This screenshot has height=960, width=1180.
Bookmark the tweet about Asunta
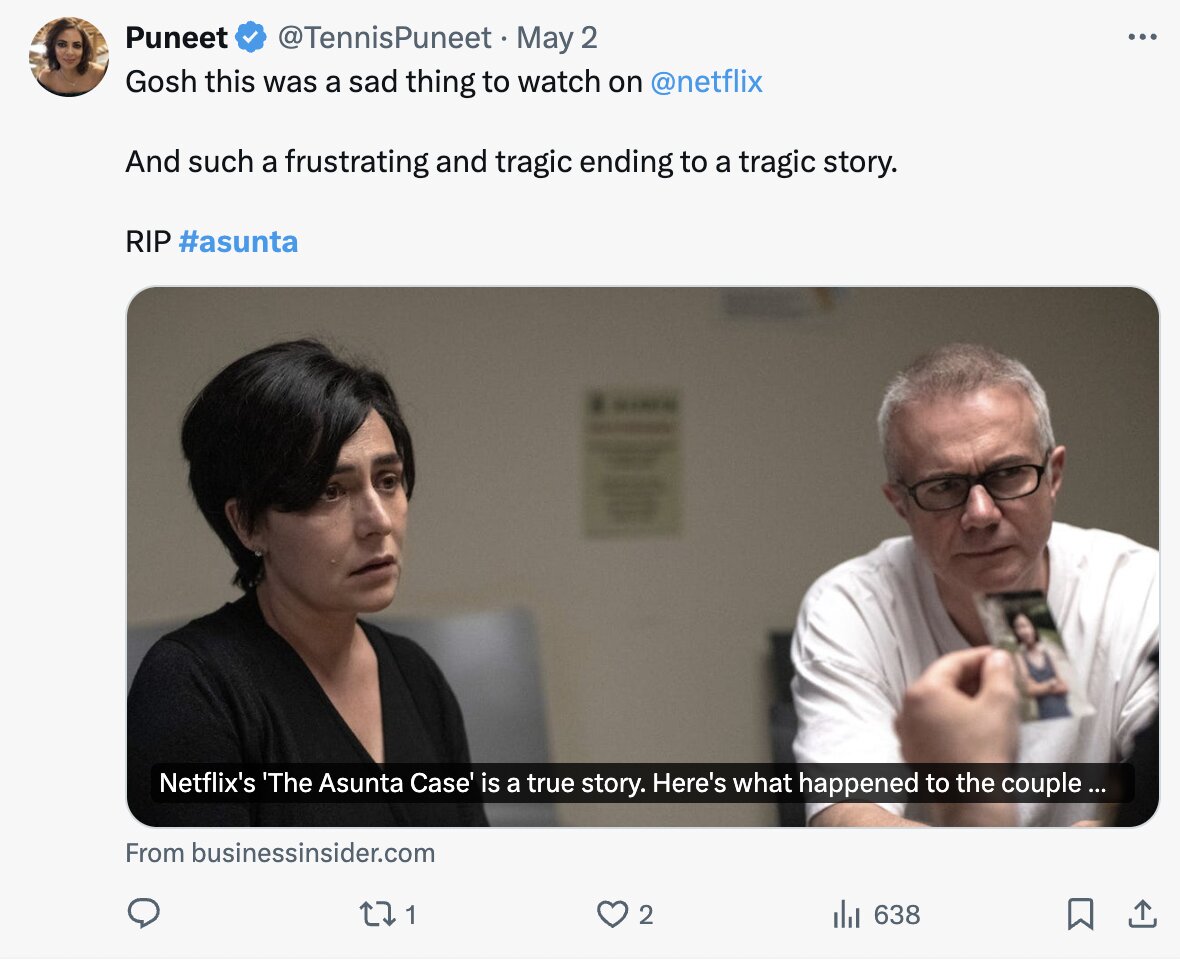pos(1080,913)
